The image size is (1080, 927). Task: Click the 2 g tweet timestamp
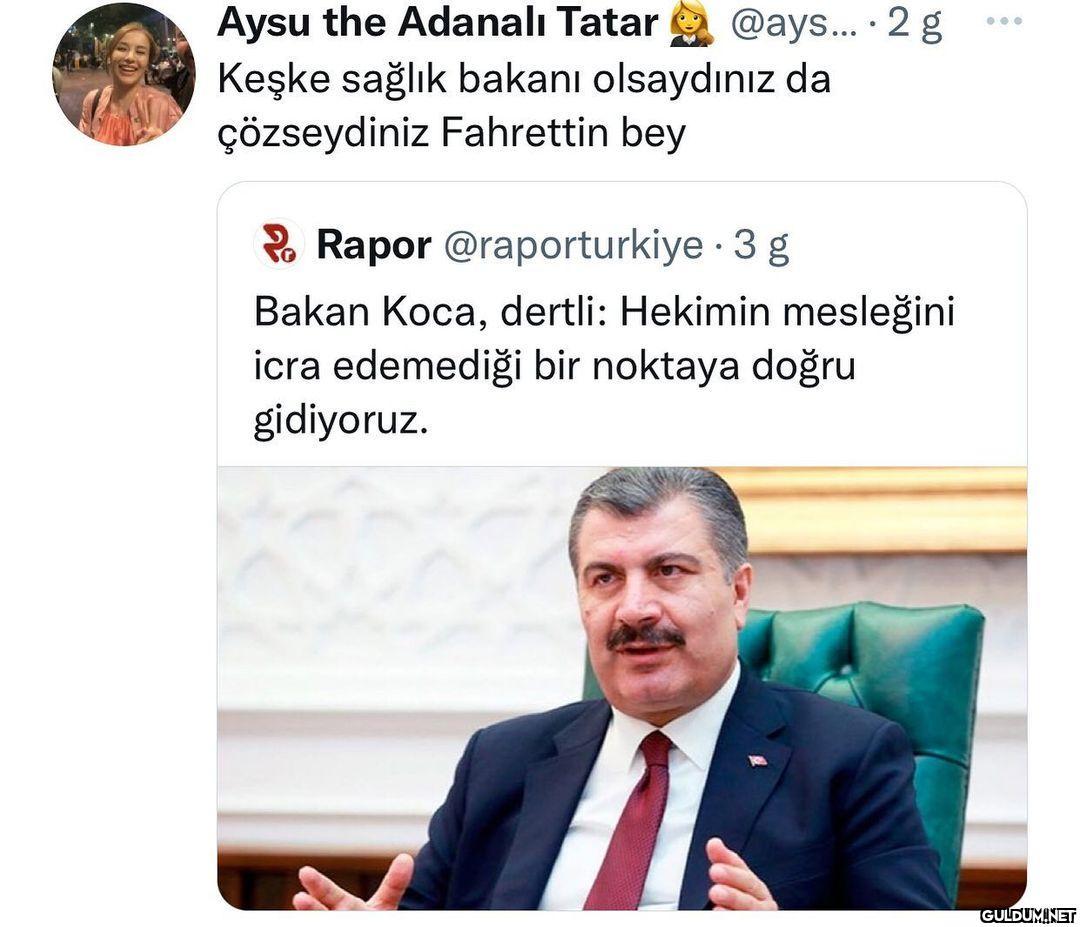pos(915,25)
